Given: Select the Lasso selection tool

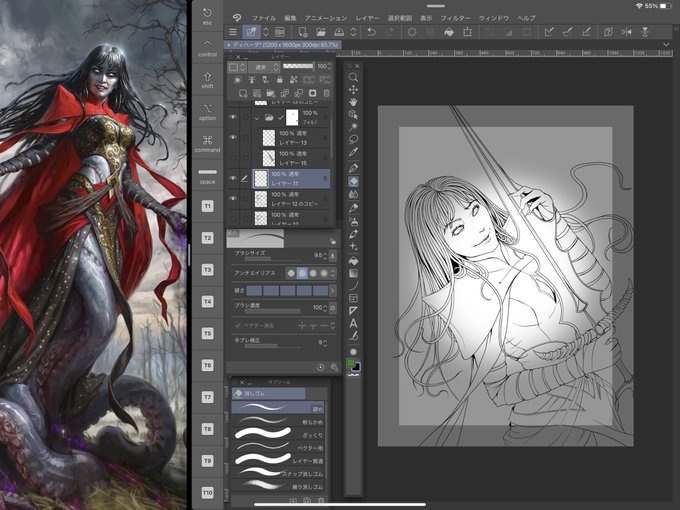Looking at the screenshot, I should click(353, 139).
